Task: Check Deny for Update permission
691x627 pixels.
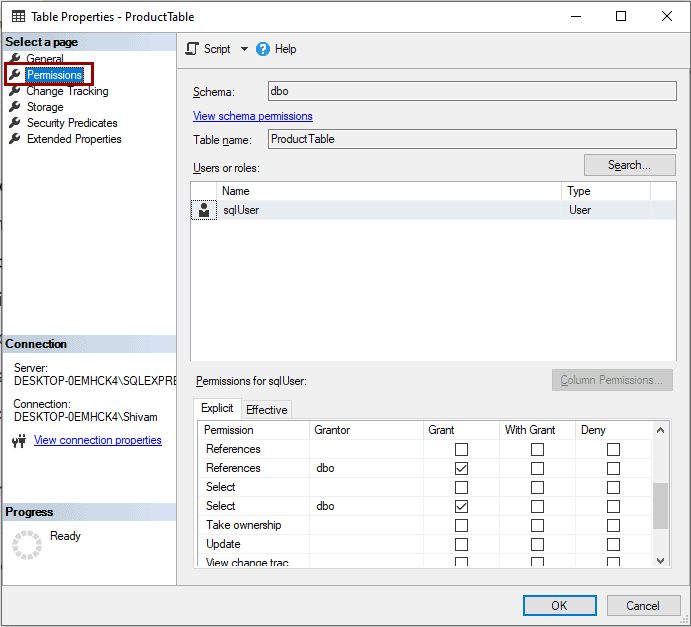Action: (x=613, y=544)
